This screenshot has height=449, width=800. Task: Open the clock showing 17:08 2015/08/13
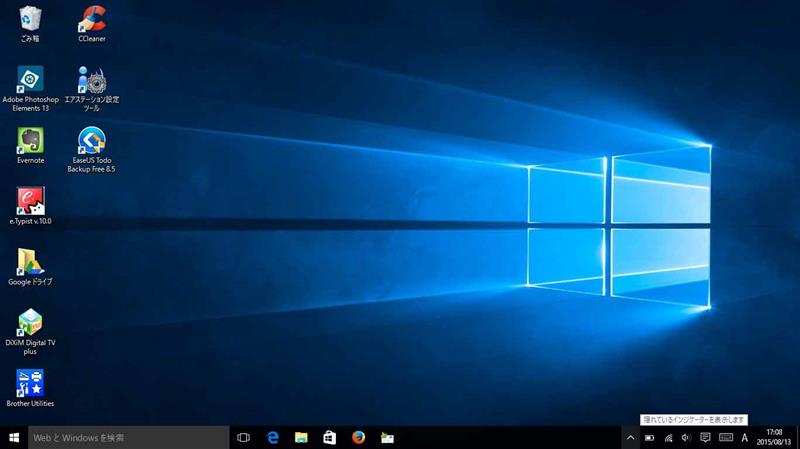774,438
